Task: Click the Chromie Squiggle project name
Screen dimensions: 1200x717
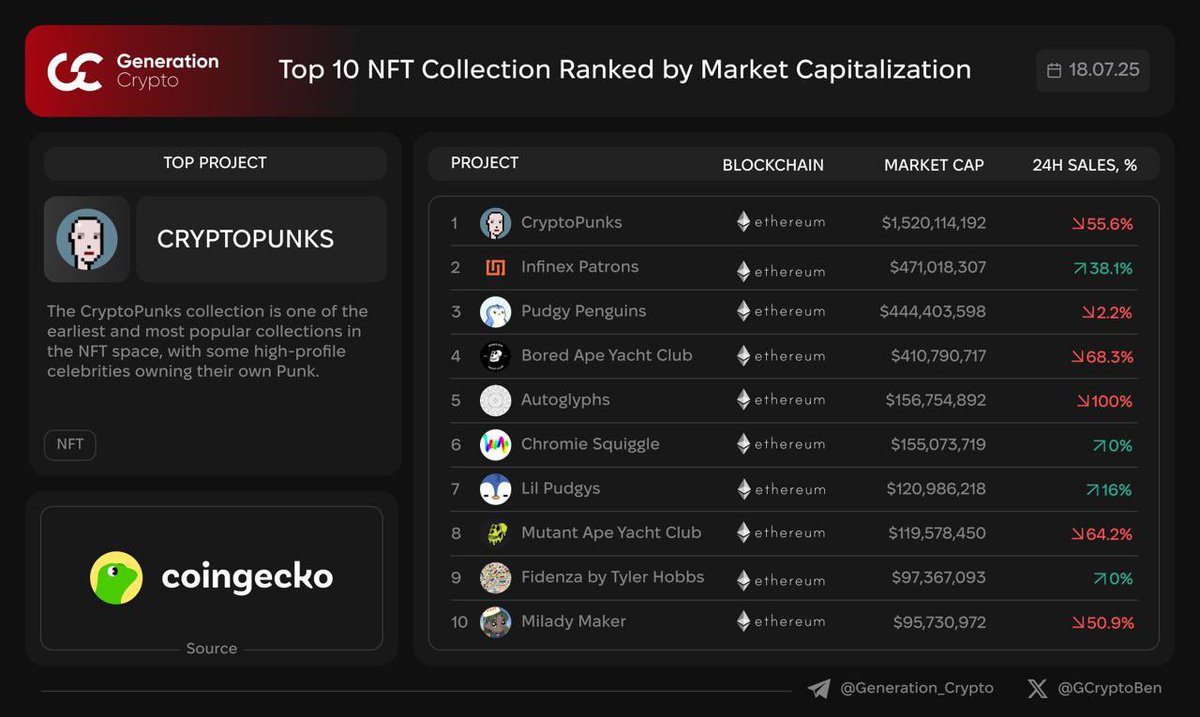Action: (590, 444)
